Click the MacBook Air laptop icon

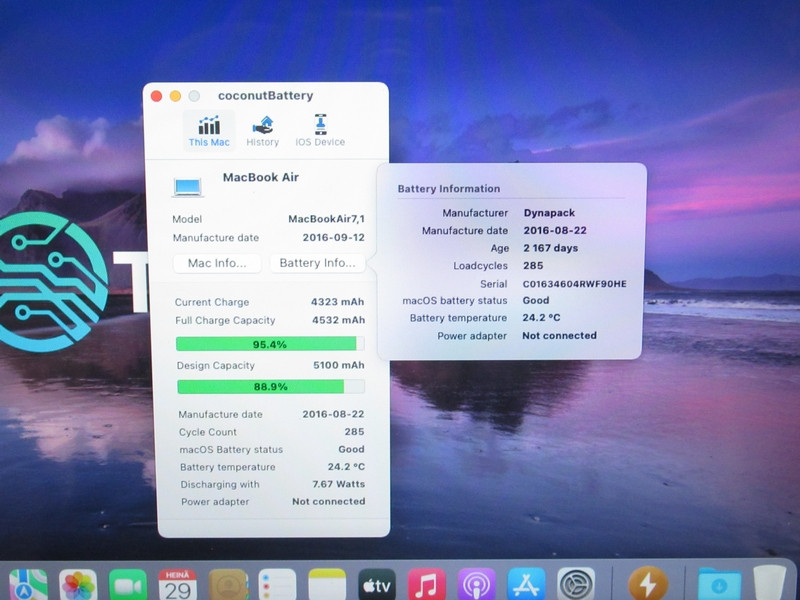(x=188, y=187)
